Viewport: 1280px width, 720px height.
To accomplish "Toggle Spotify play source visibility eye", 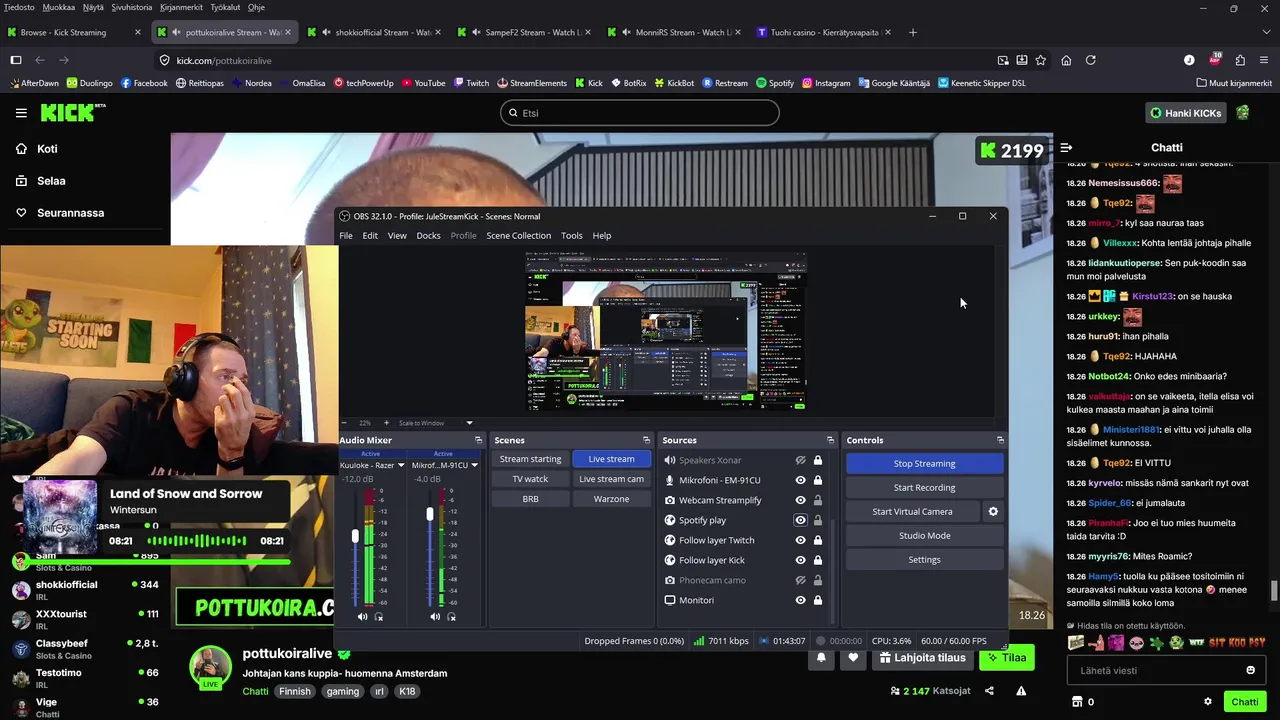I will [x=800, y=520].
